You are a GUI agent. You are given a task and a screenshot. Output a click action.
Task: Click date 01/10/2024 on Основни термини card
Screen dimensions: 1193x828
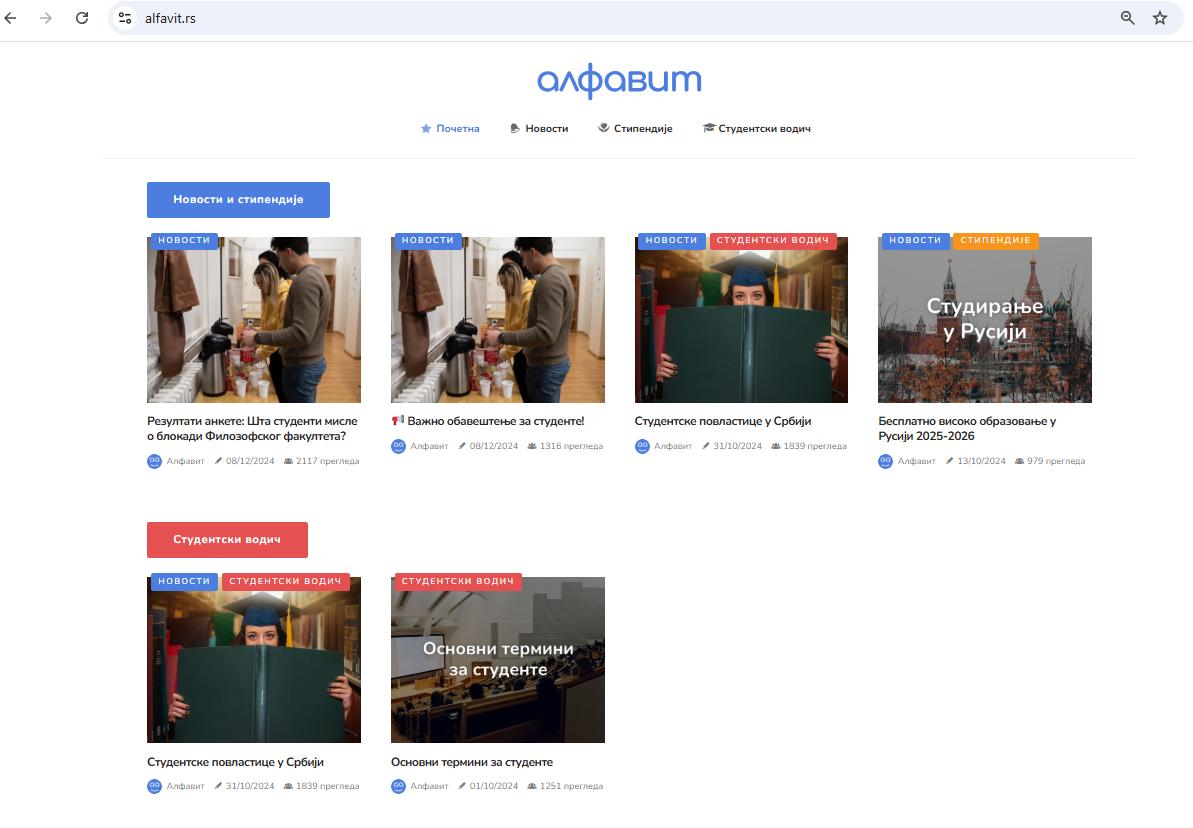click(x=493, y=786)
